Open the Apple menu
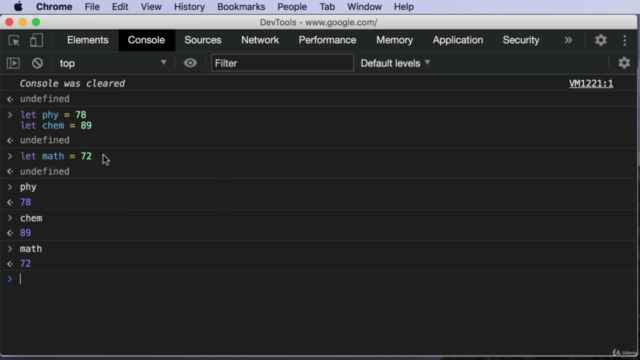 18,7
